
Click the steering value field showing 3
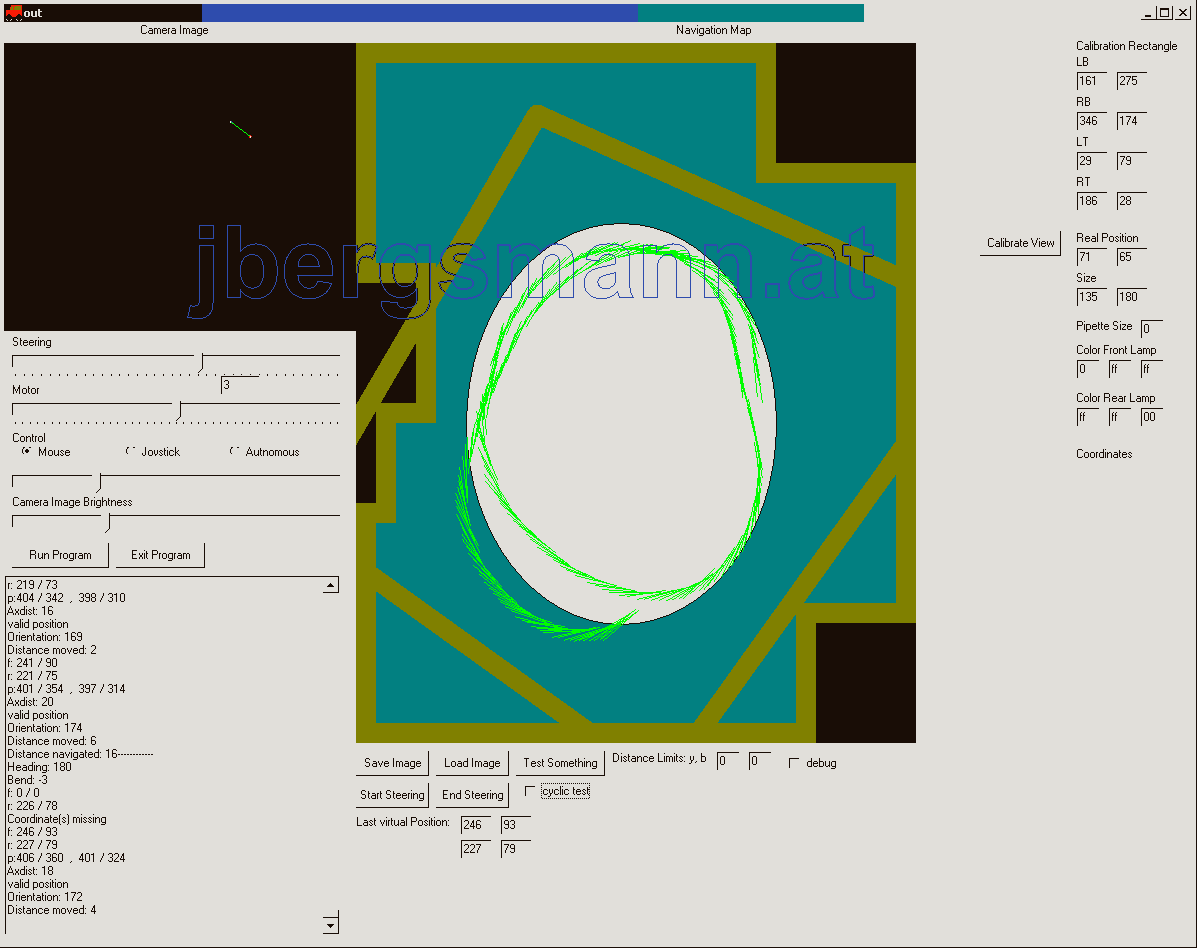point(240,385)
